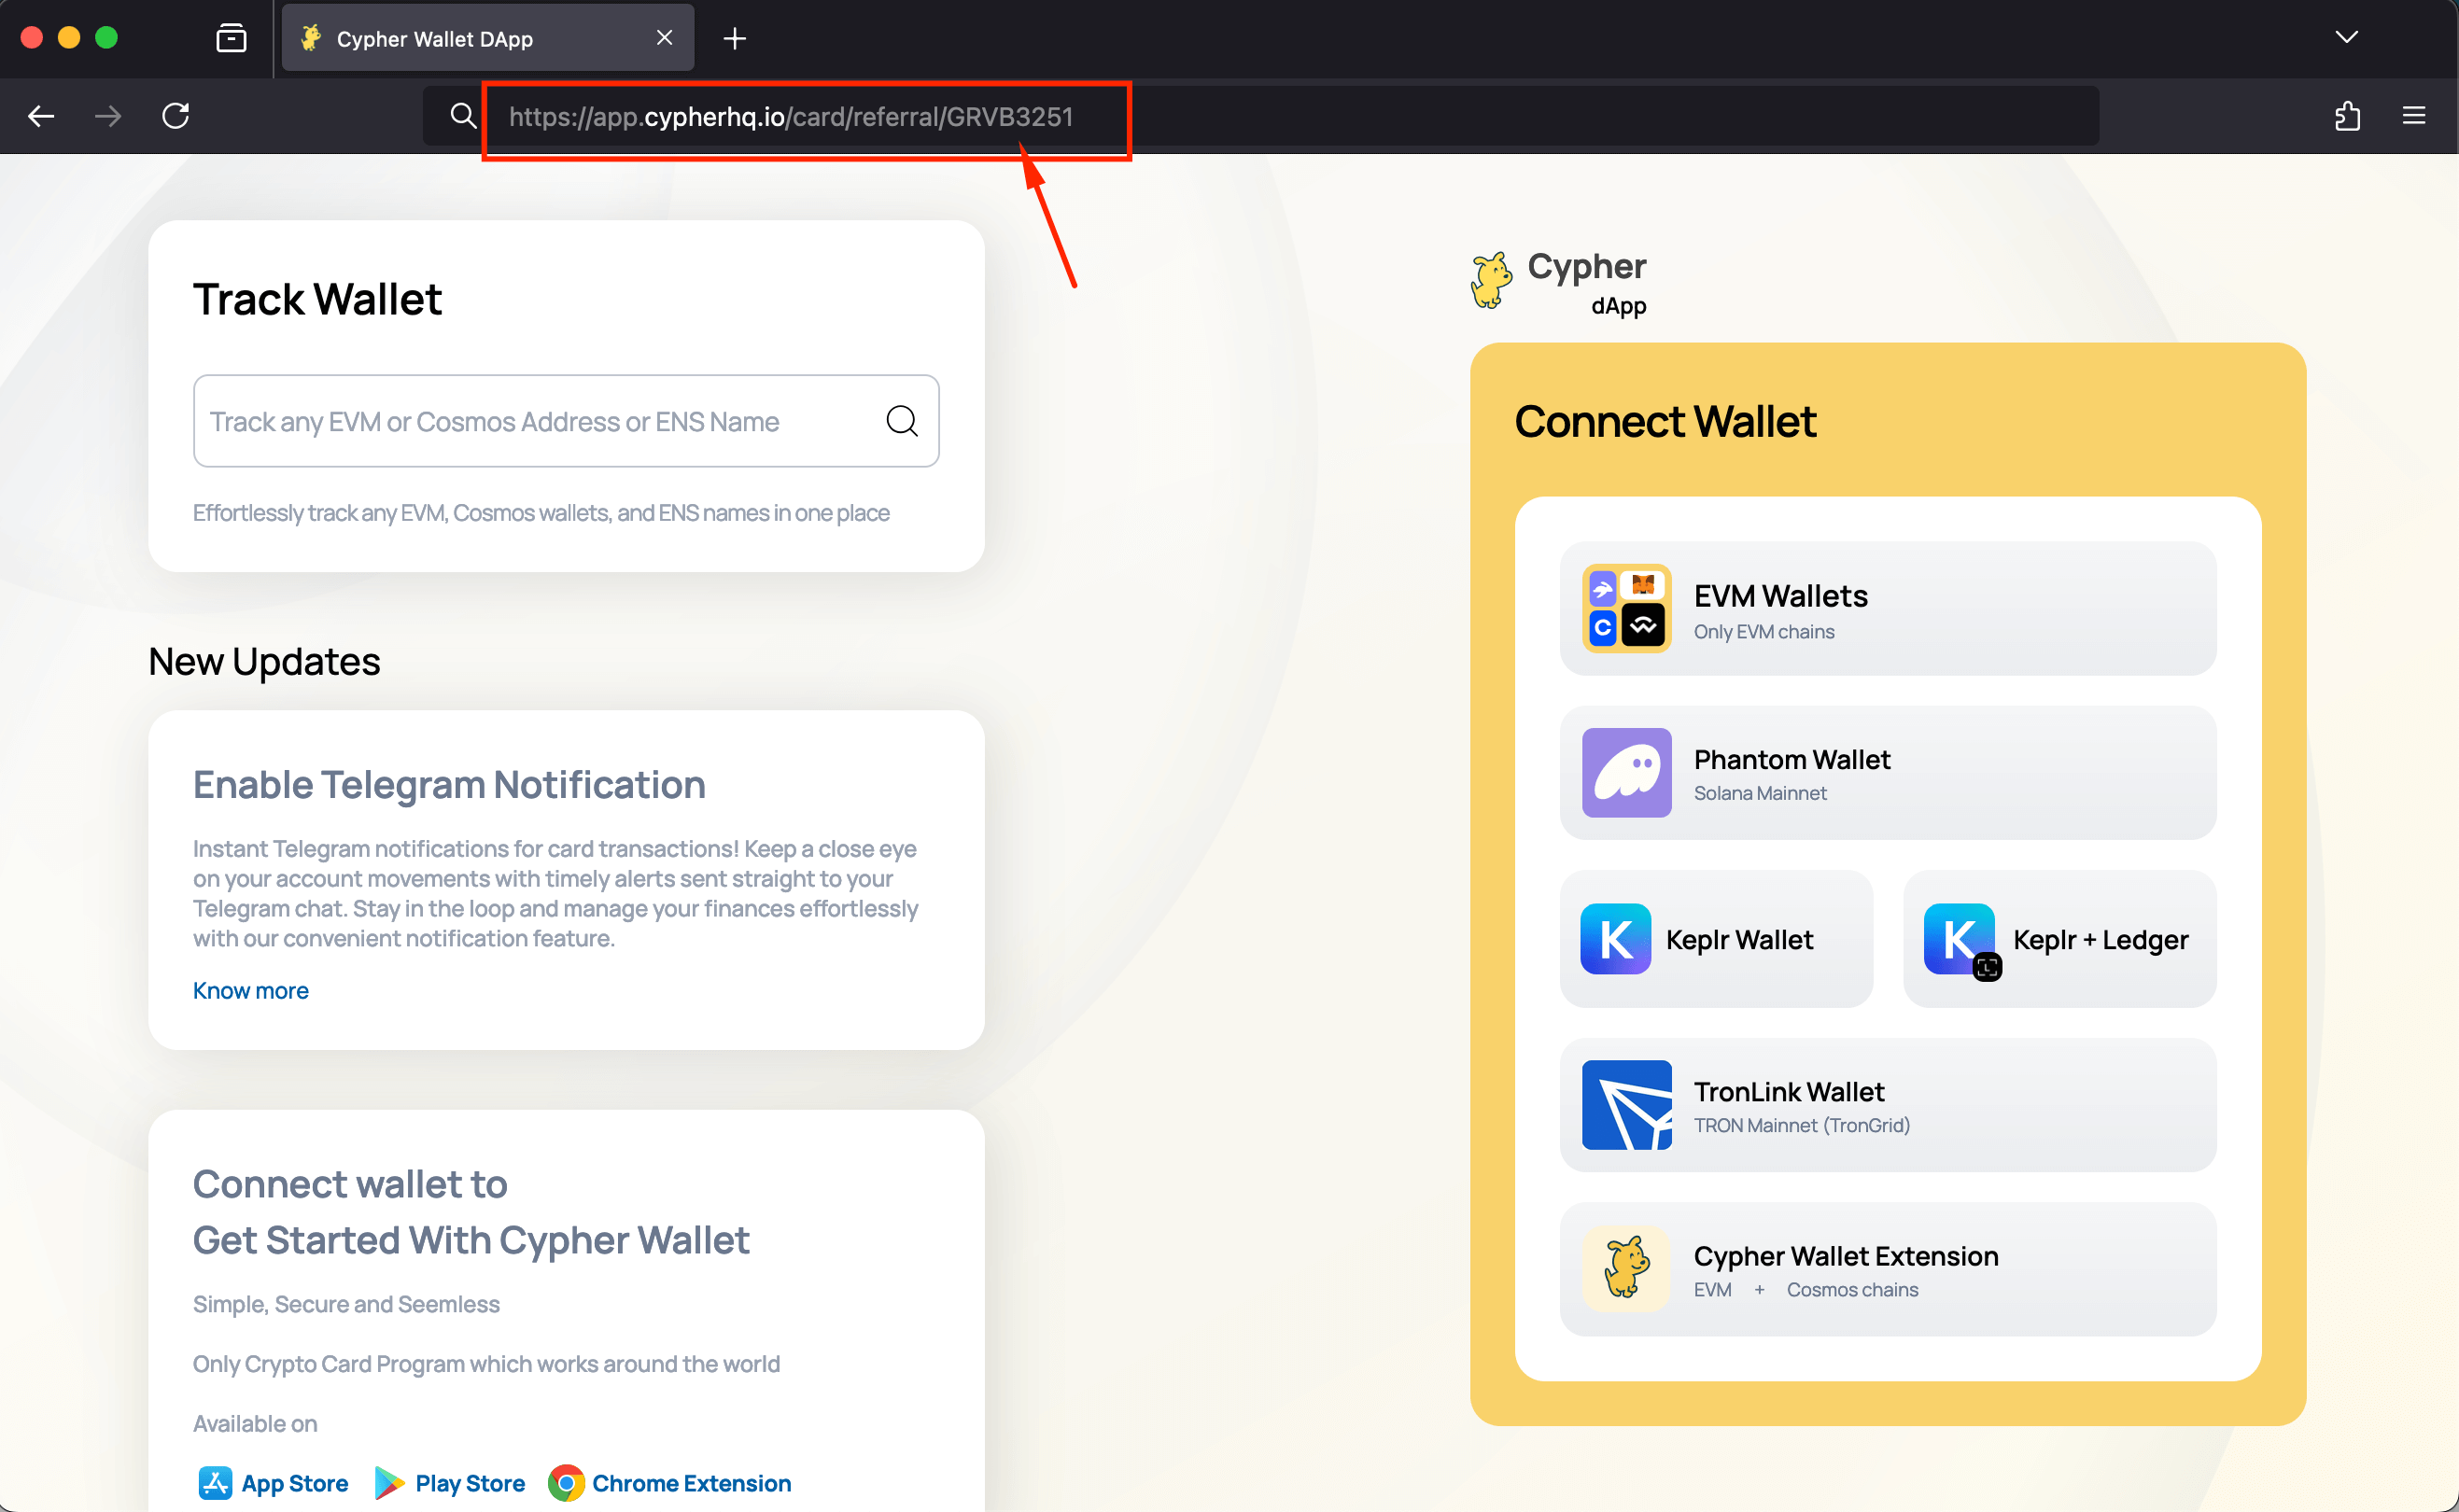Click the 'Only EVM chains' subtitle
The image size is (2459, 1512).
pyautogui.click(x=1764, y=632)
